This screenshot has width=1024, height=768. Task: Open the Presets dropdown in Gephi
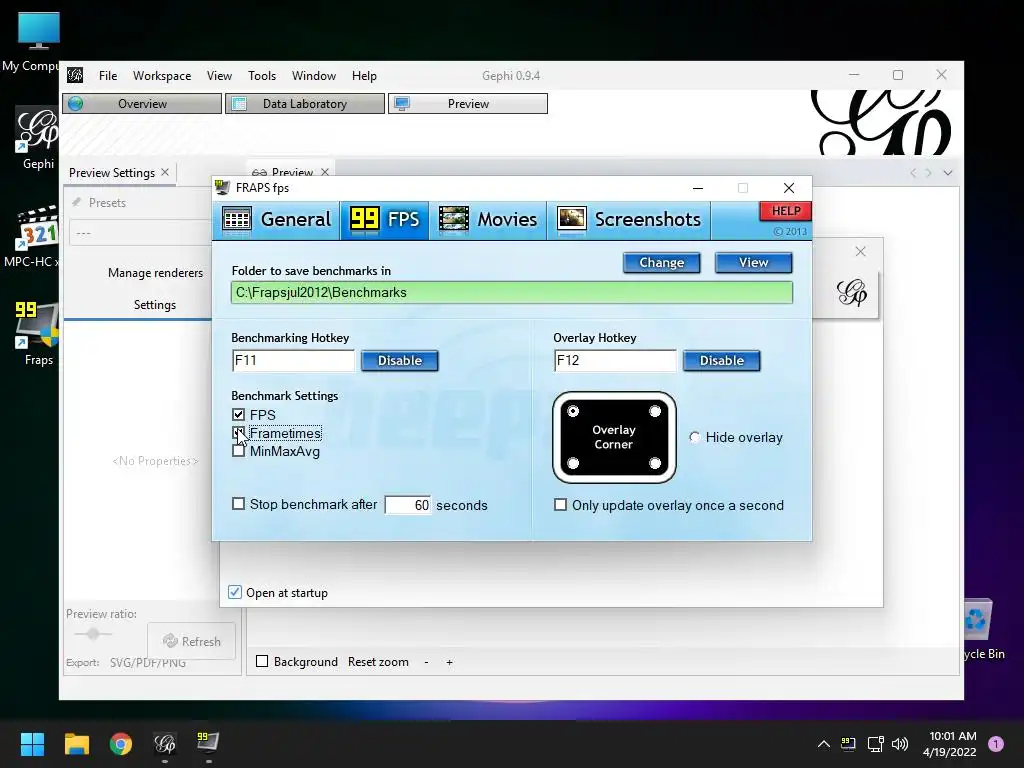click(140, 233)
